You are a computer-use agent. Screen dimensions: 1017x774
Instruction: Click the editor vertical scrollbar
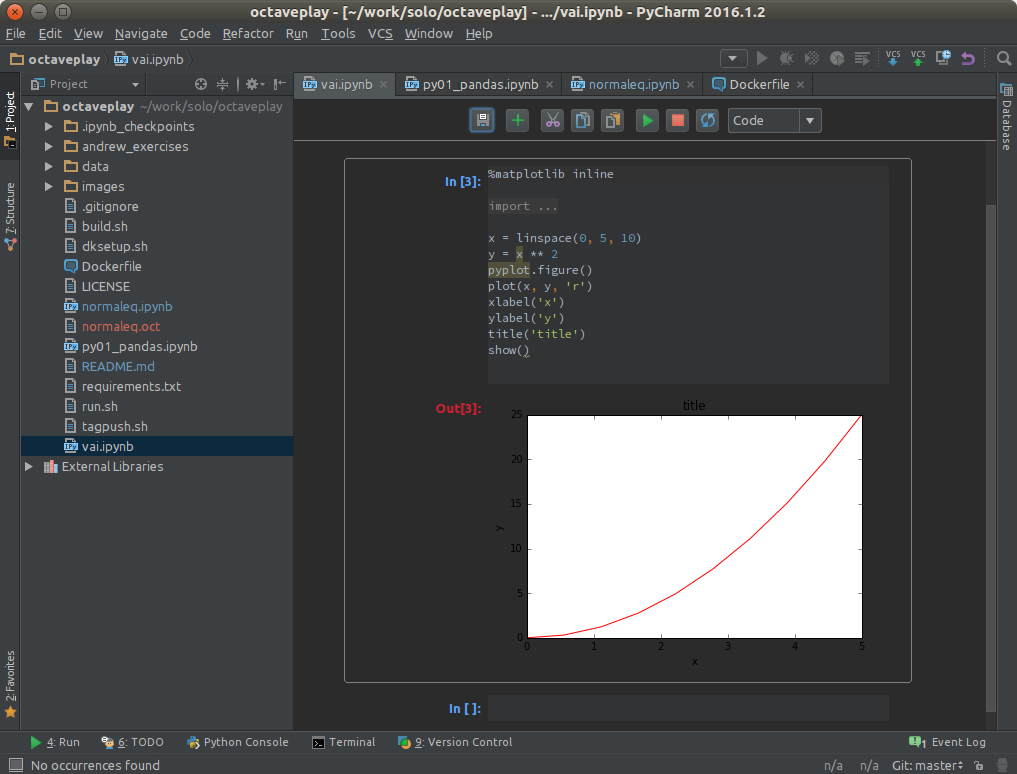coord(990,458)
